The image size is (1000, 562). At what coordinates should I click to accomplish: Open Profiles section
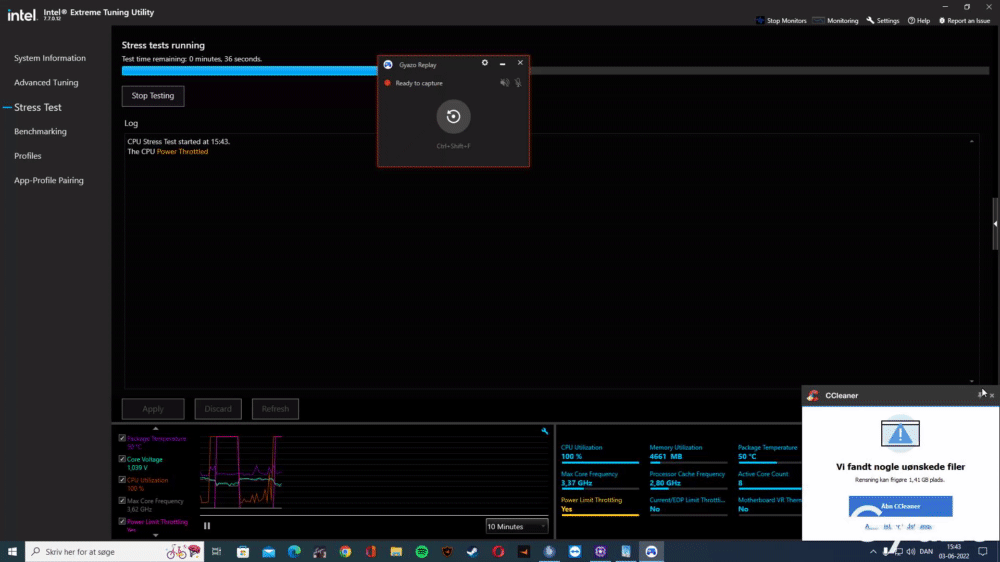point(27,156)
